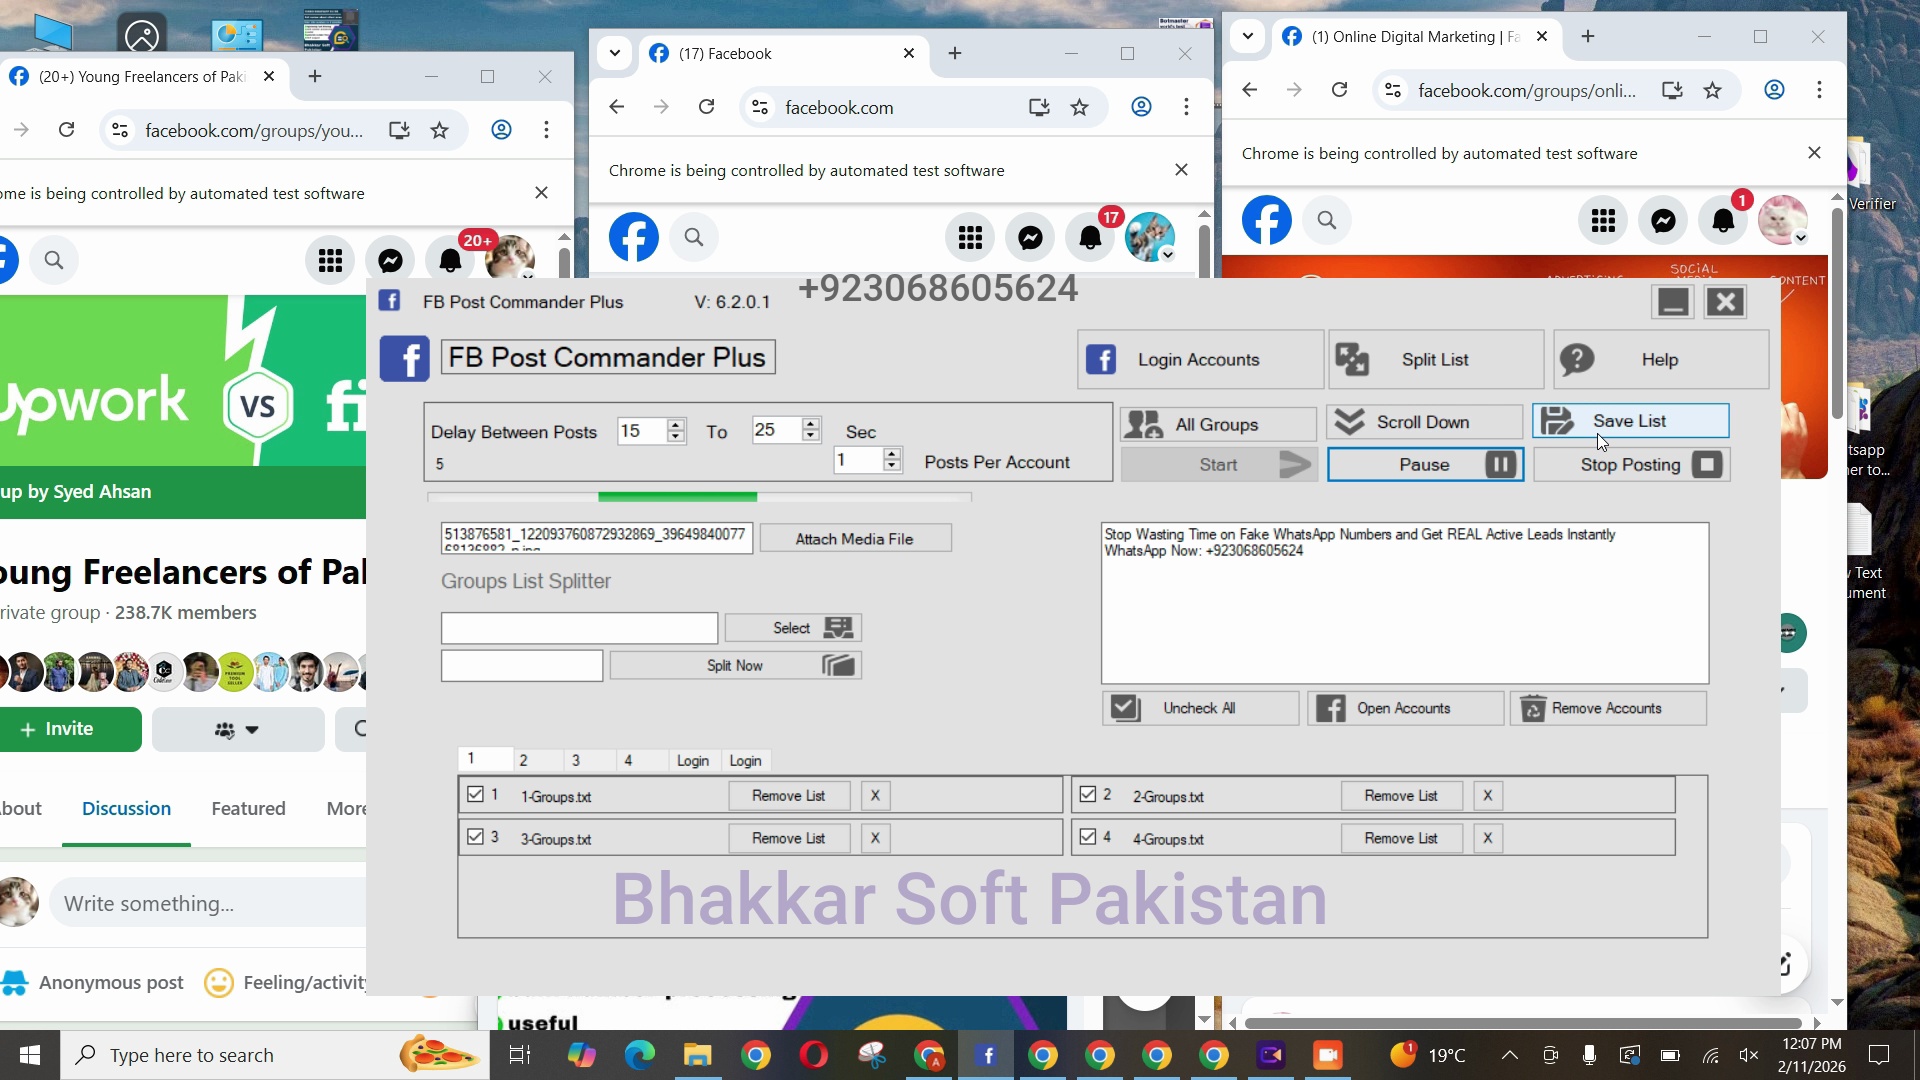Viewport: 1920px width, 1080px height.
Task: Click the Write something post input field
Action: 200,903
